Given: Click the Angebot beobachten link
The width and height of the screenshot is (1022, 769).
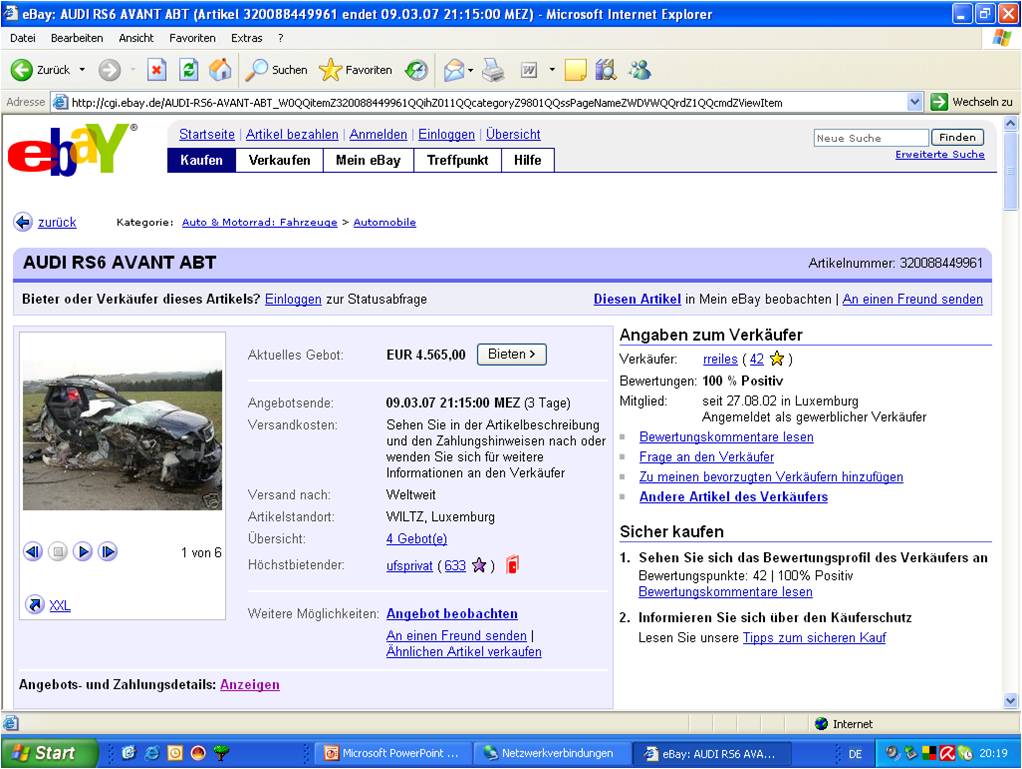Looking at the screenshot, I should [452, 614].
